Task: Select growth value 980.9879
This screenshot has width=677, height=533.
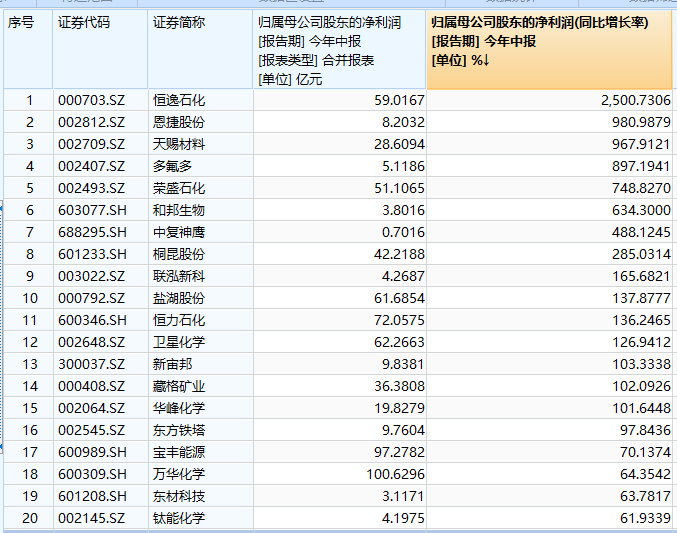Action: point(549,122)
